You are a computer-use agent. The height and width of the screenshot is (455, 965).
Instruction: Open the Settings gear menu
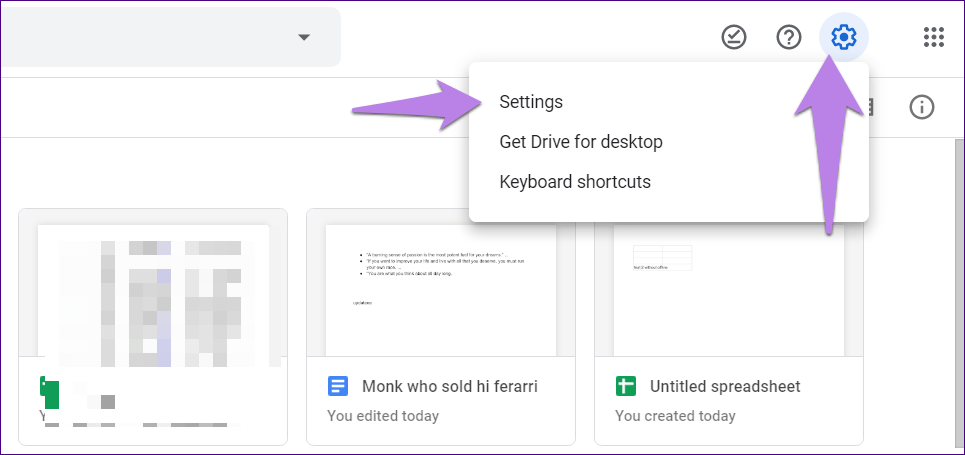(844, 38)
